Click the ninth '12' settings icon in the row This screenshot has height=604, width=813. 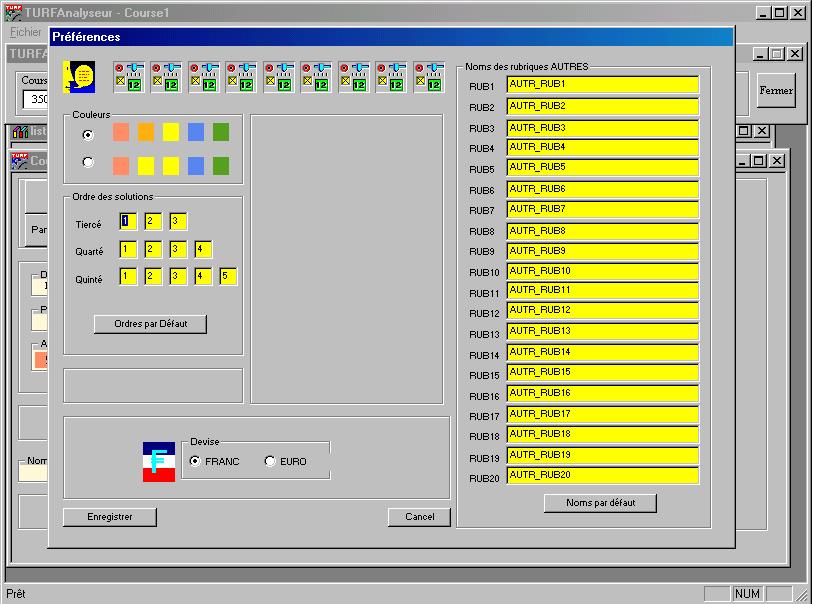tap(429, 77)
